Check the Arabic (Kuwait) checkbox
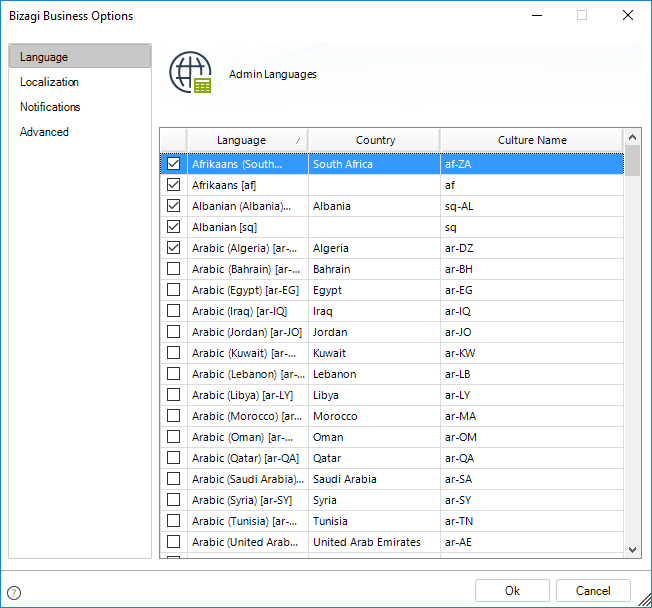The height and width of the screenshot is (608, 652). point(173,352)
